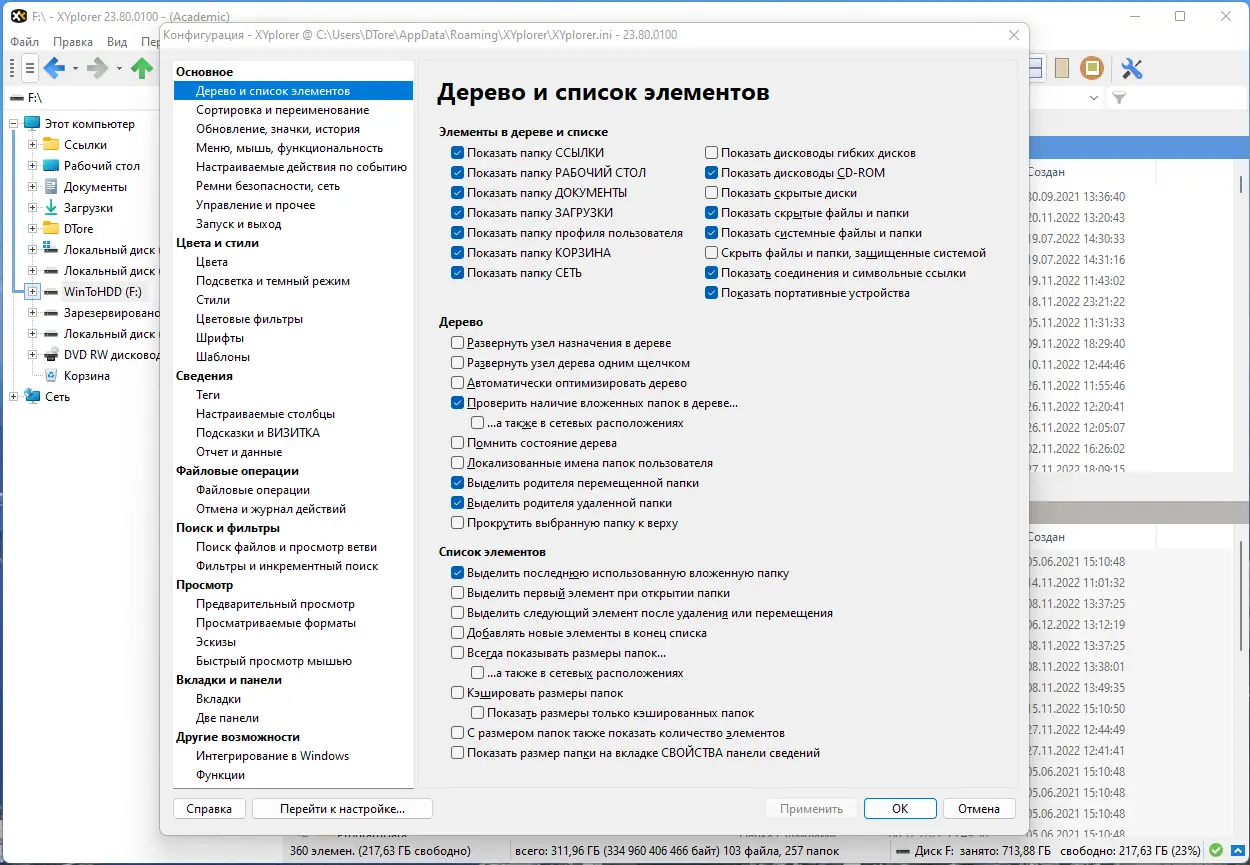1250x865 pixels.
Task: Open the hamburger main menu icon in toolbar
Action: coord(30,68)
